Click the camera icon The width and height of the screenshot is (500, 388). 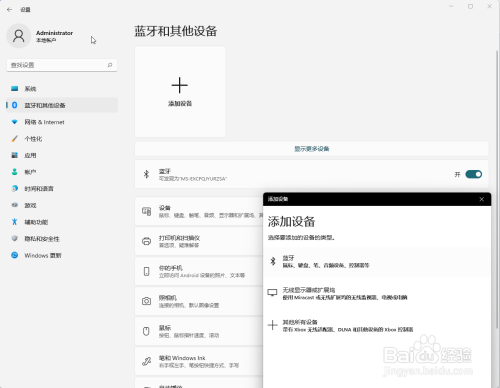pyautogui.click(x=146, y=301)
